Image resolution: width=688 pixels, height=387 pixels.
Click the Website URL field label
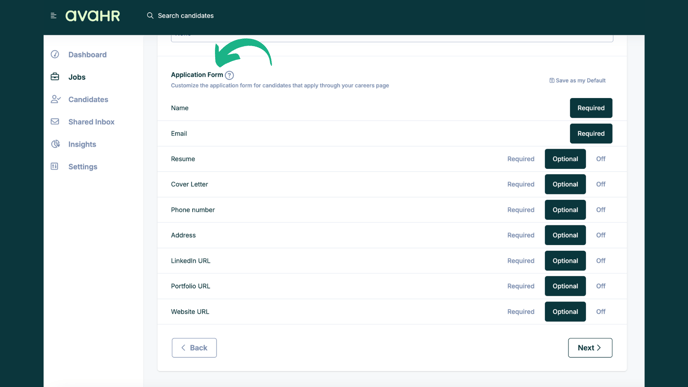190,312
